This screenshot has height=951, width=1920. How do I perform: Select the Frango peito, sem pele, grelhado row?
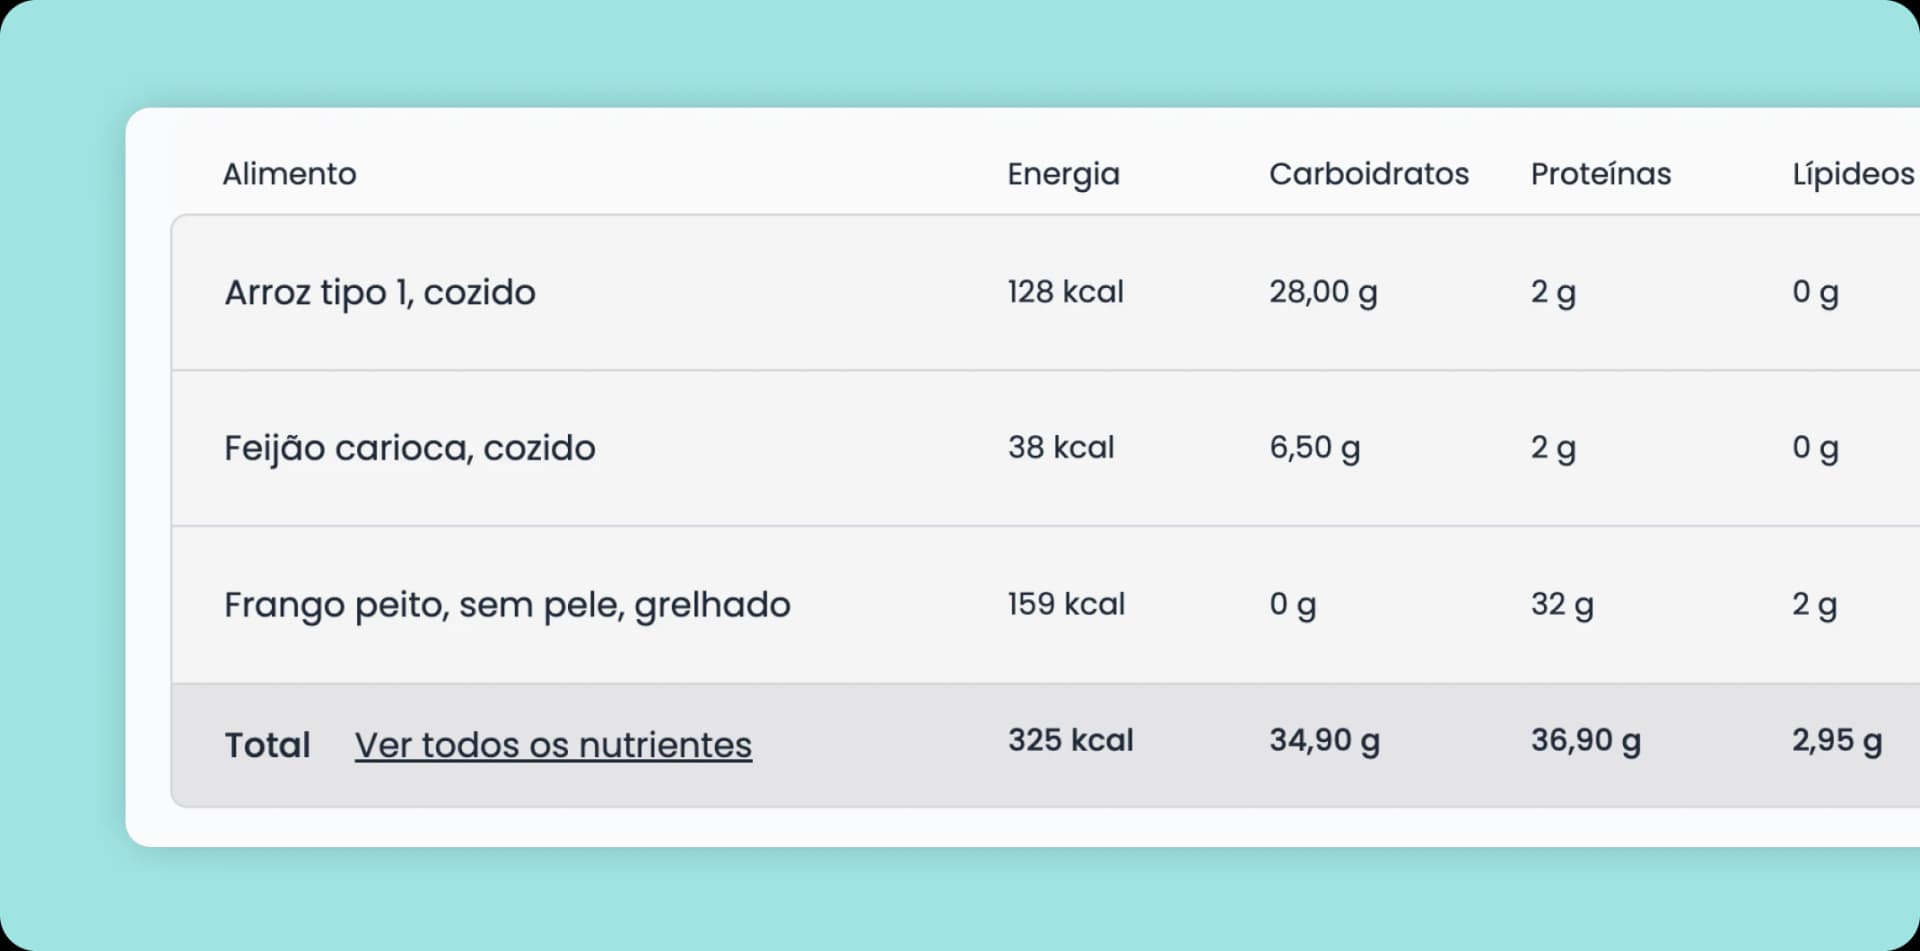[x=508, y=603]
